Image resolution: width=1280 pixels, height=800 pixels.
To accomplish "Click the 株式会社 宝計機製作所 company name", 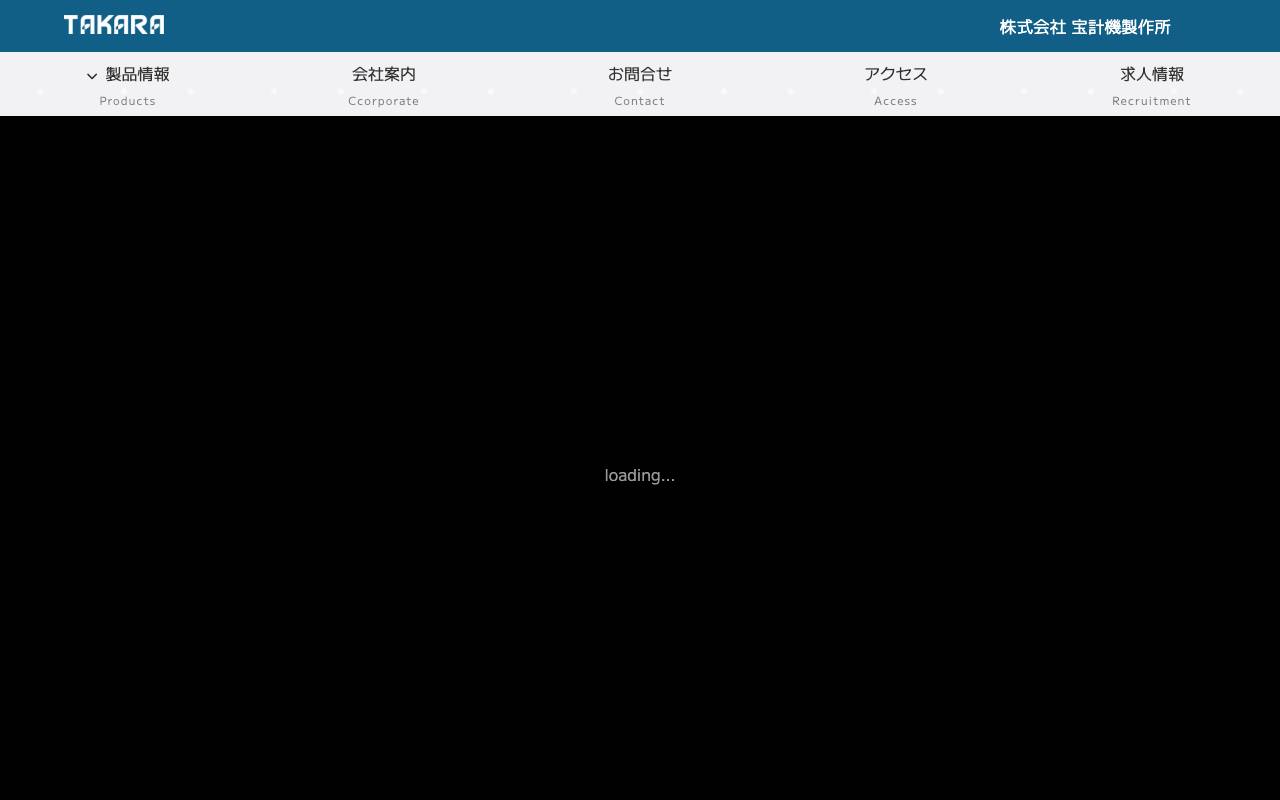I will (x=1085, y=27).
